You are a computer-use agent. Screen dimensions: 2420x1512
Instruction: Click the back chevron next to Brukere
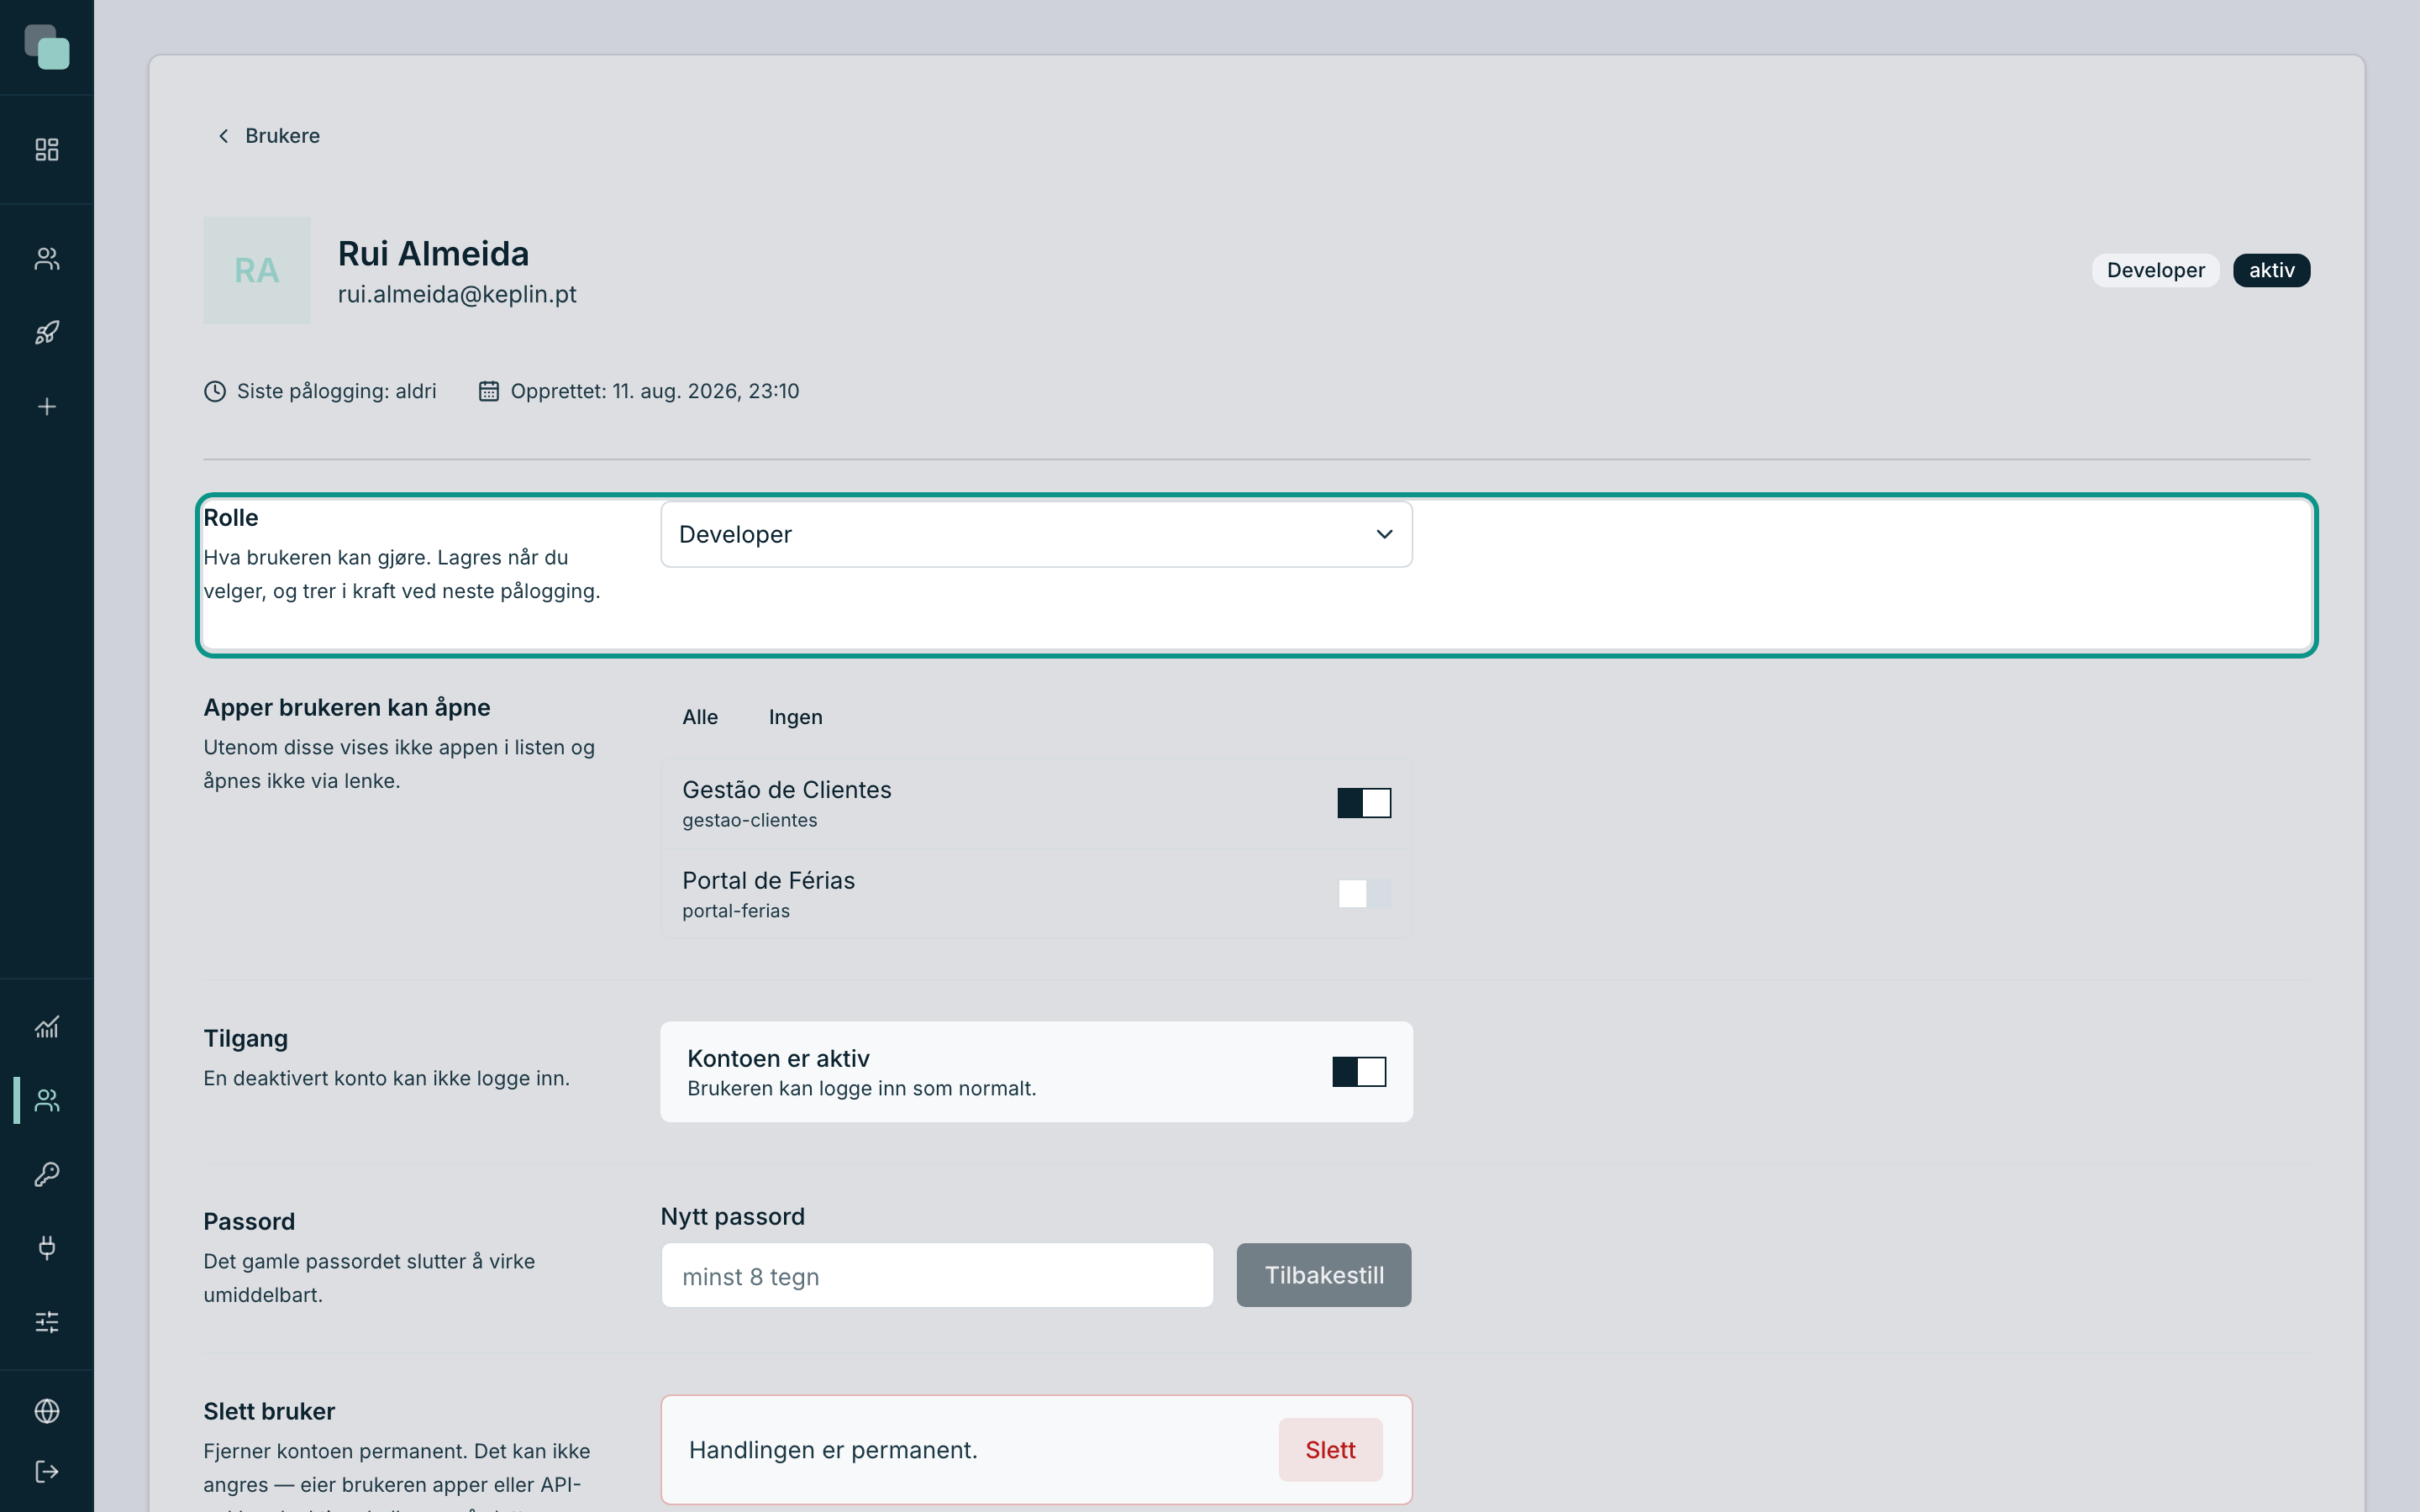pos(223,136)
